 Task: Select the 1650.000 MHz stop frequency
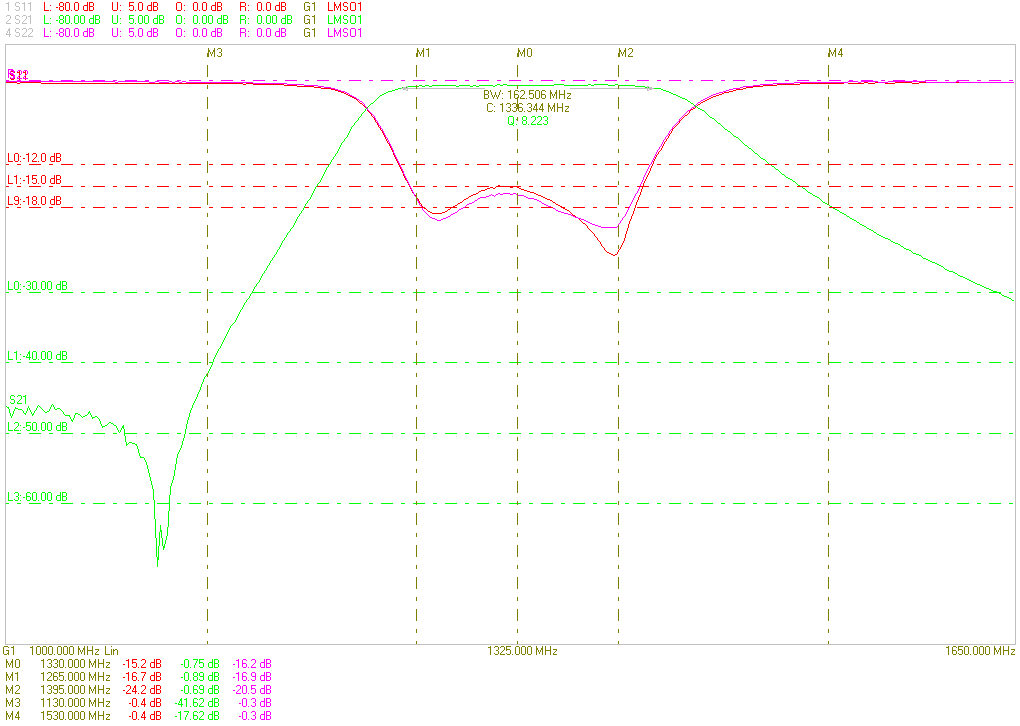pyautogui.click(x=979, y=651)
